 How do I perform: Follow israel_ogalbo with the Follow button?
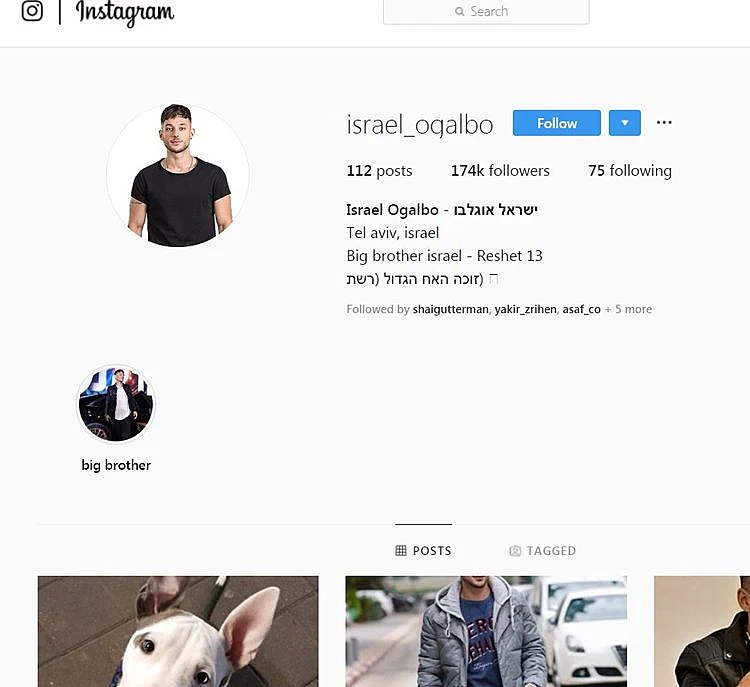point(557,123)
